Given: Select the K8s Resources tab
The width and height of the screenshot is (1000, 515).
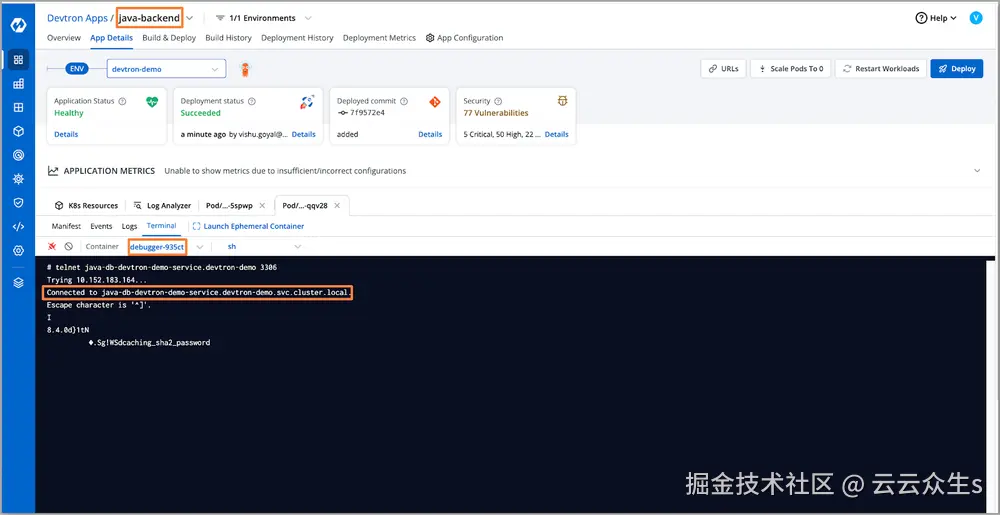Looking at the screenshot, I should click(87, 206).
